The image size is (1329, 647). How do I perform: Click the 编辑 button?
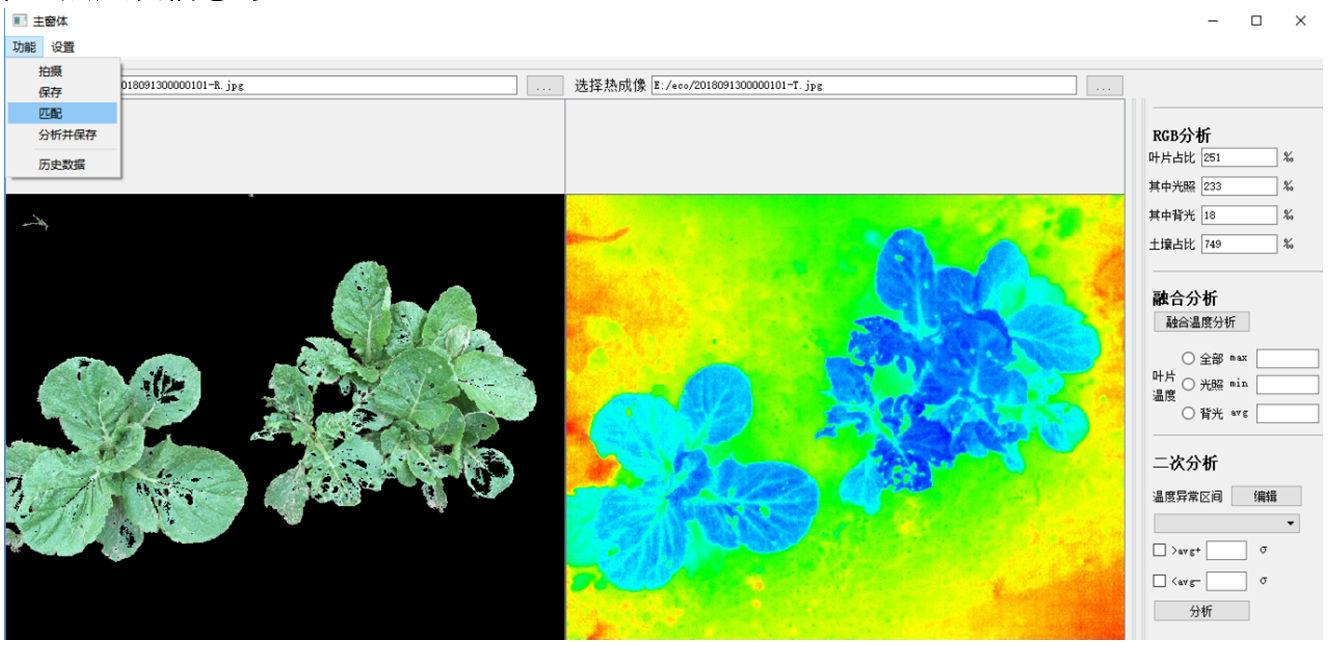click(1266, 496)
